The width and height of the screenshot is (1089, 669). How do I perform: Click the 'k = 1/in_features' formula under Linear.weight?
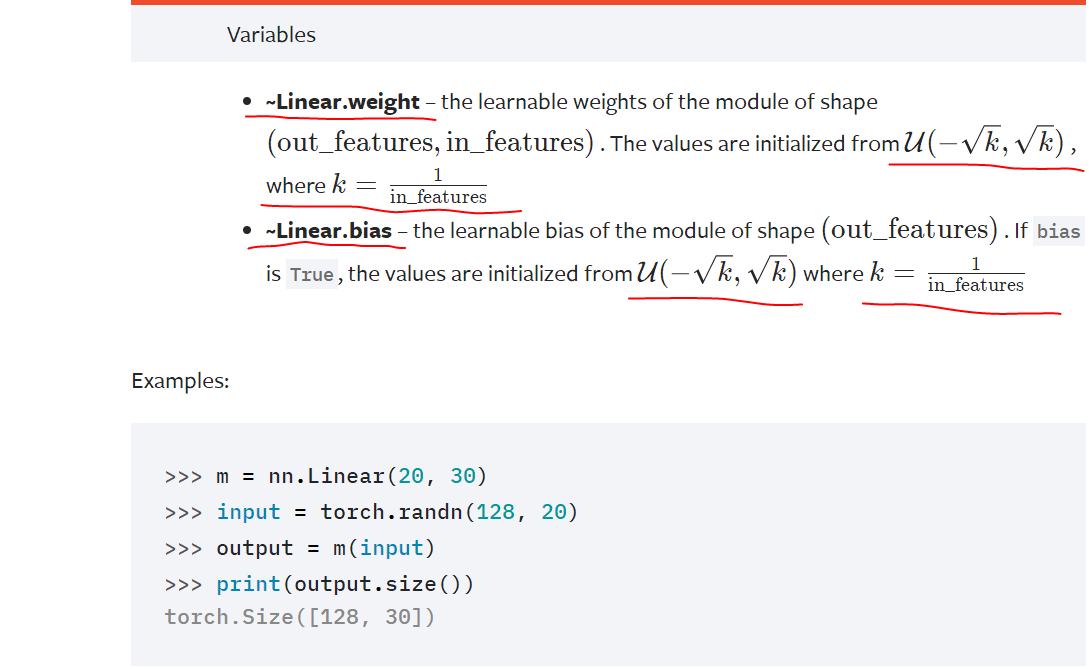(409, 185)
